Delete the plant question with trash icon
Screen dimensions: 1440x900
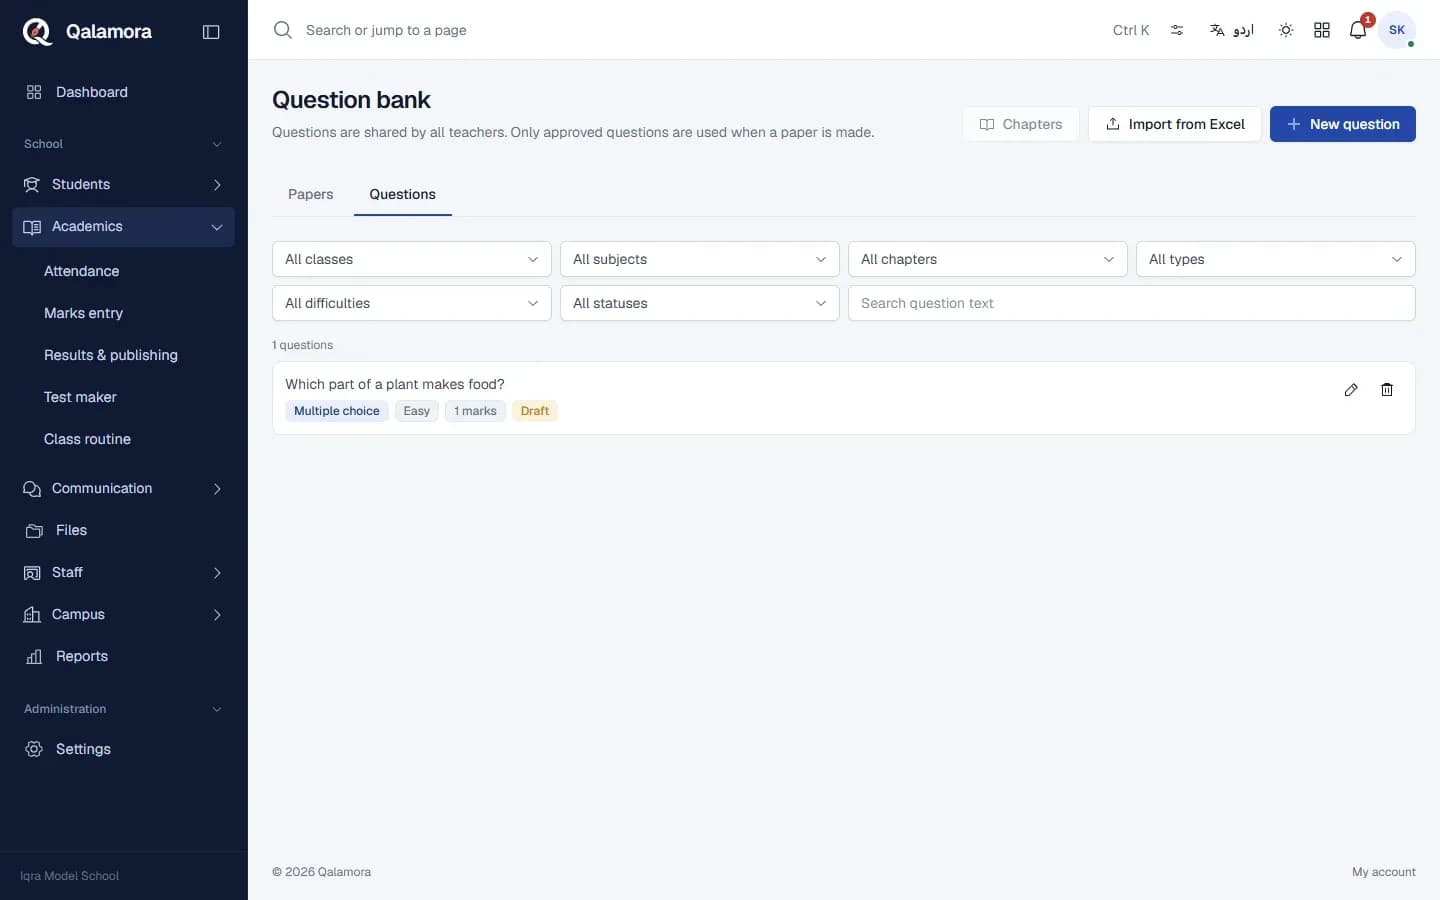(x=1387, y=390)
